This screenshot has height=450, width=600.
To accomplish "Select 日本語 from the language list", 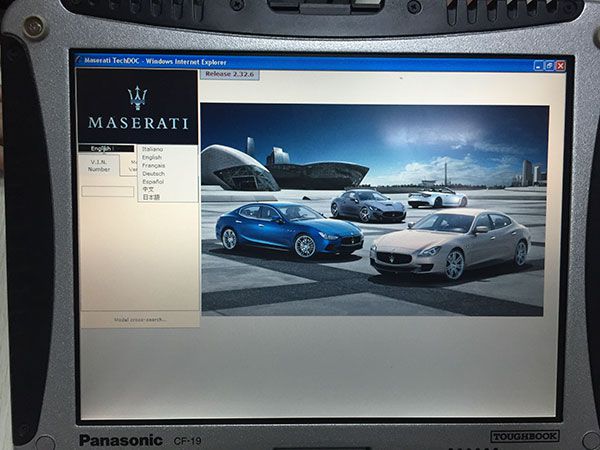I will click(x=151, y=197).
